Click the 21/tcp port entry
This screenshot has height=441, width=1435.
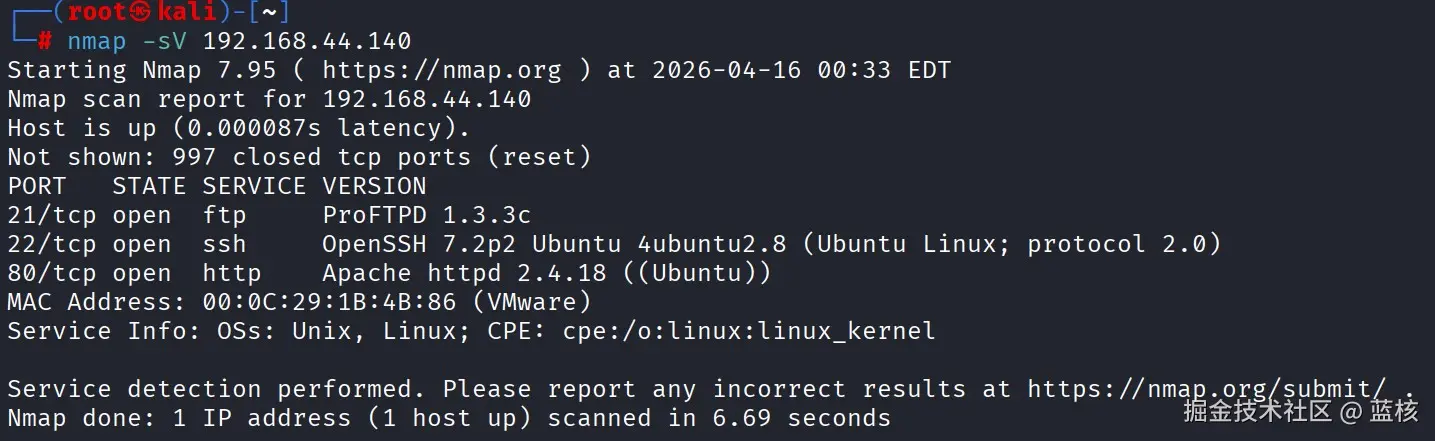tap(51, 215)
